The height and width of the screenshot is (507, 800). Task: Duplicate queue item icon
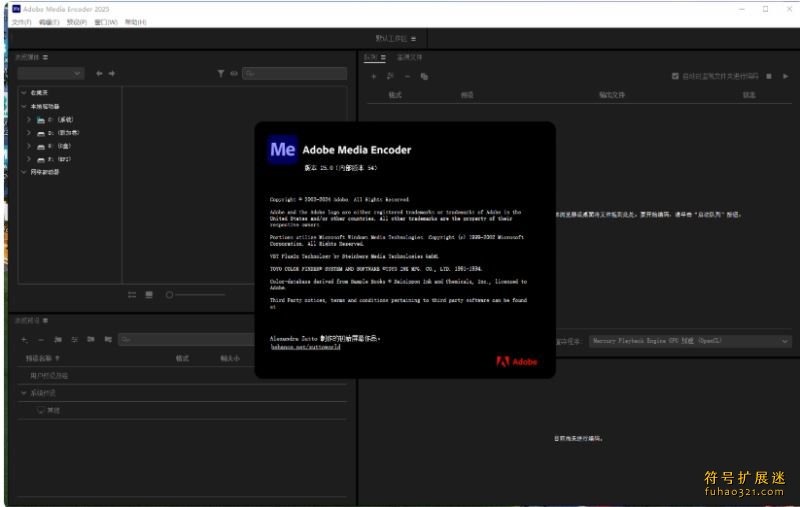(424, 77)
